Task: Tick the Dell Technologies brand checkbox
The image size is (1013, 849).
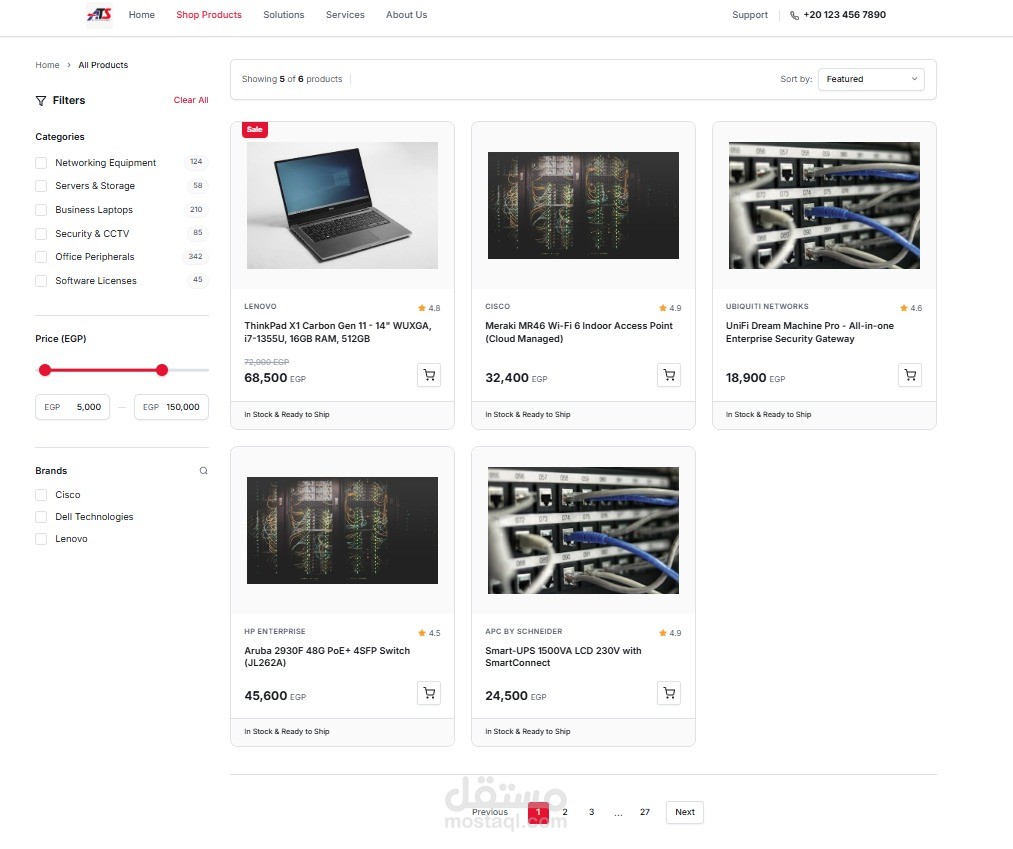Action: pyautogui.click(x=41, y=517)
